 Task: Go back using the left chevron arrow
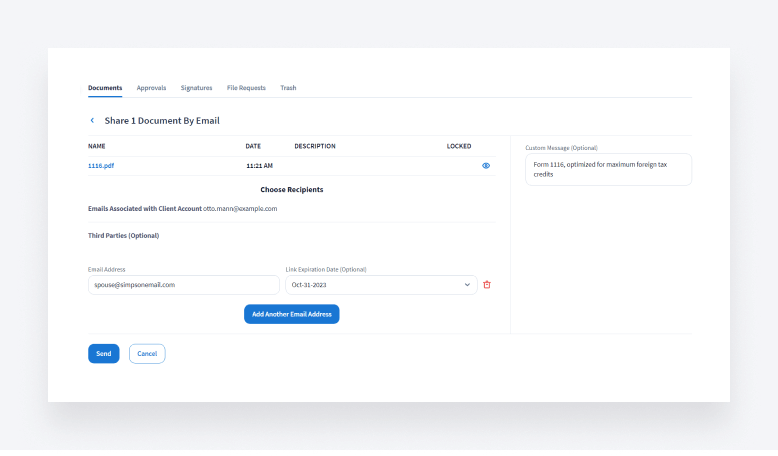(92, 121)
